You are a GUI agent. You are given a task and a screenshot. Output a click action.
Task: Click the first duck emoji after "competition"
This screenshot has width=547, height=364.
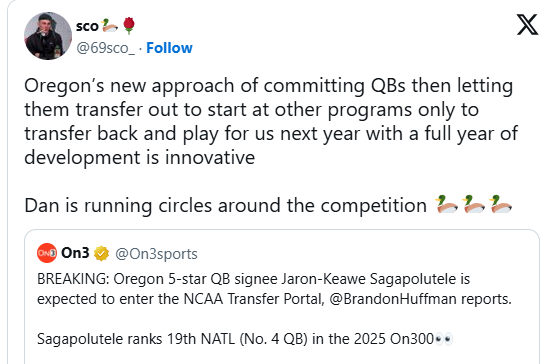(x=447, y=205)
